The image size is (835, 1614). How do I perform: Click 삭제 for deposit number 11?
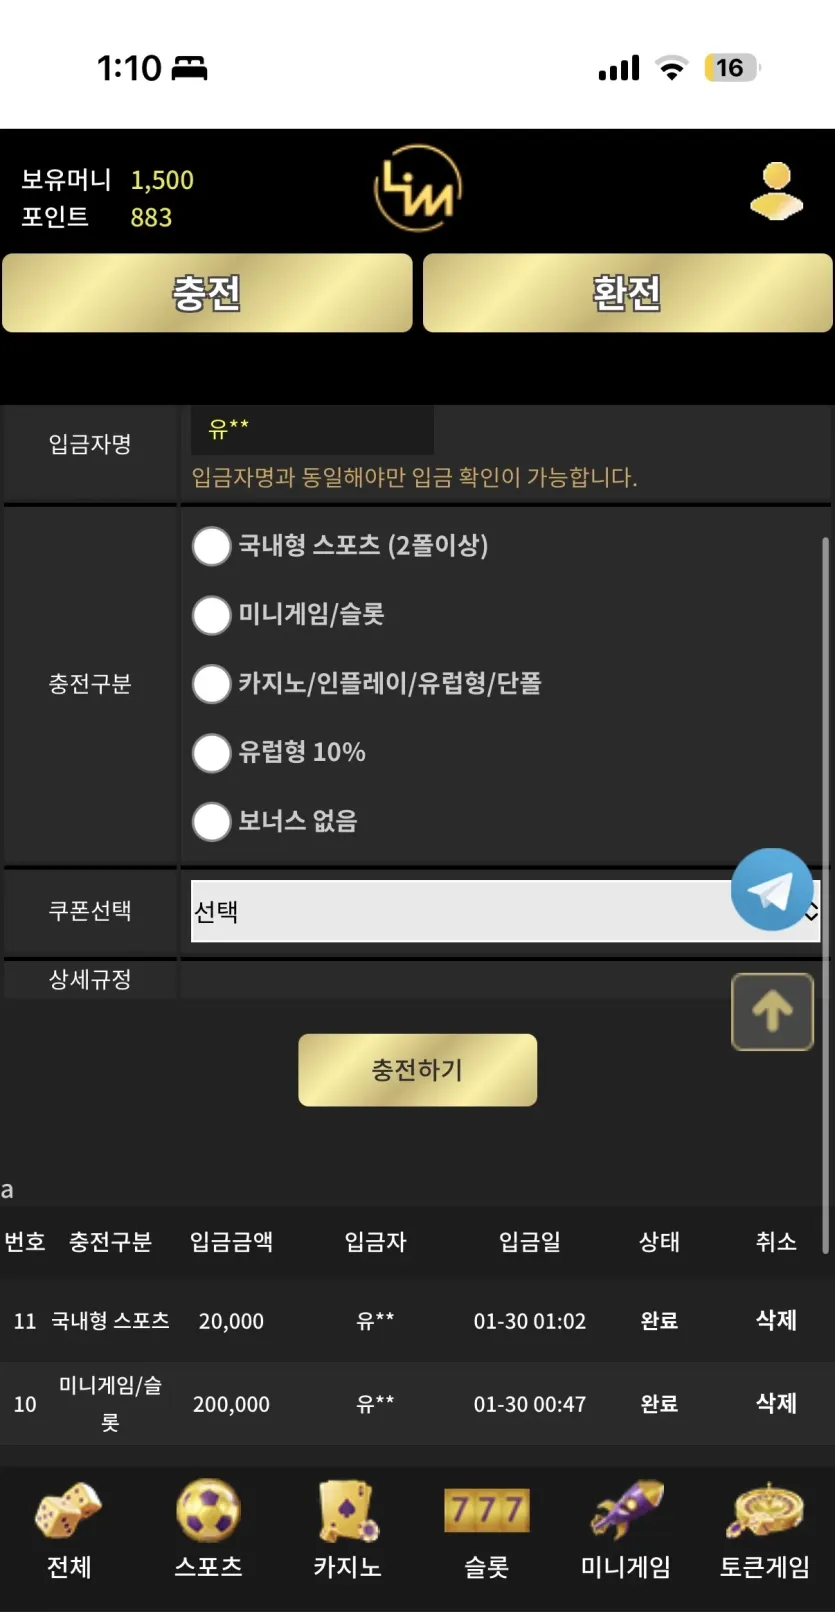tap(776, 1320)
